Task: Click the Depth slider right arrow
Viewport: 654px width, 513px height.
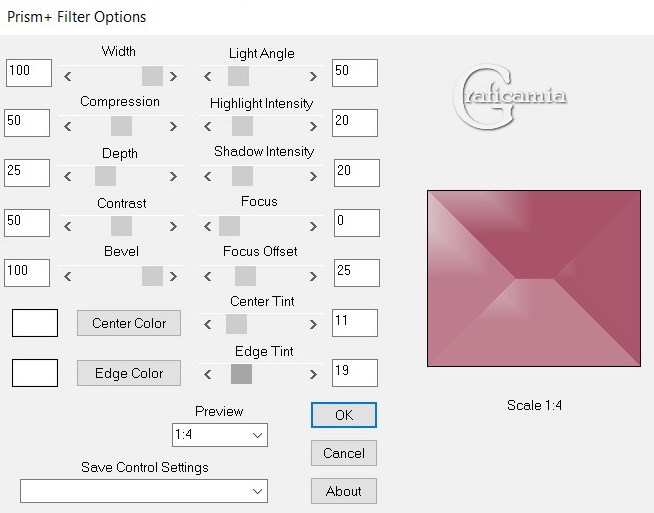Action: click(174, 176)
